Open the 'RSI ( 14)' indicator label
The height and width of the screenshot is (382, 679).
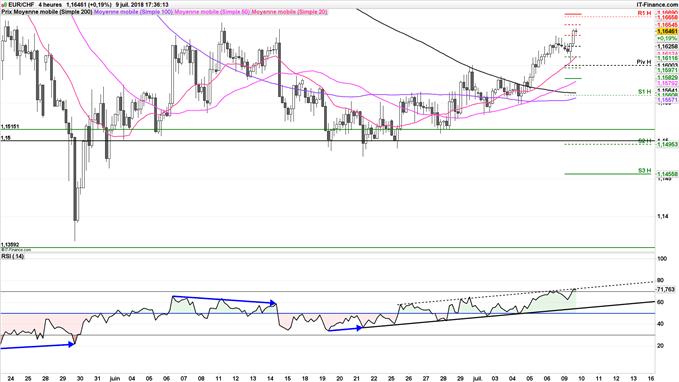pyautogui.click(x=13, y=256)
